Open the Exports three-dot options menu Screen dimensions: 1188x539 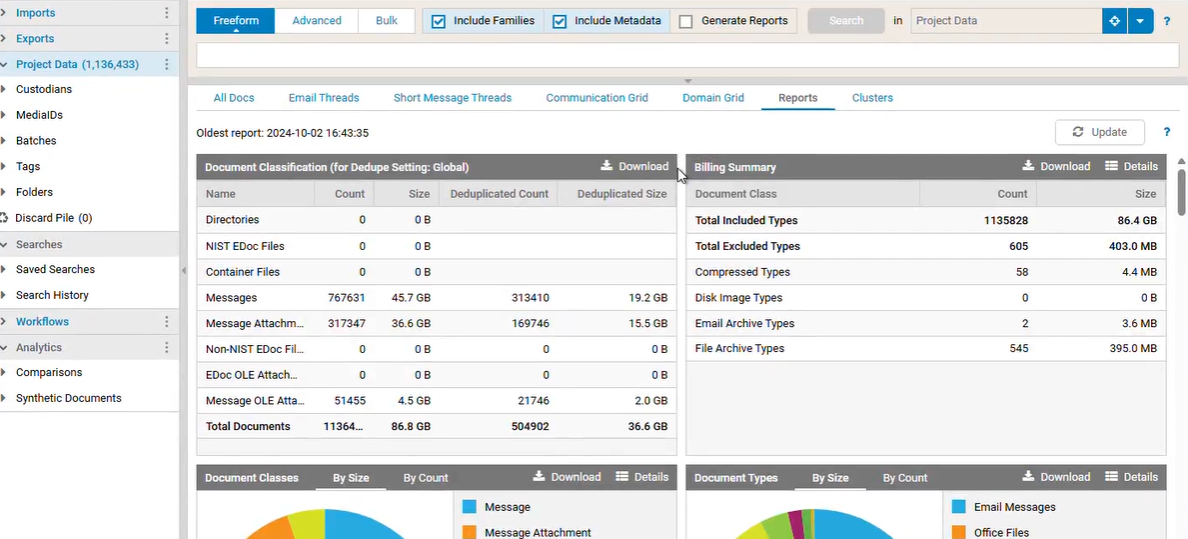(x=167, y=39)
